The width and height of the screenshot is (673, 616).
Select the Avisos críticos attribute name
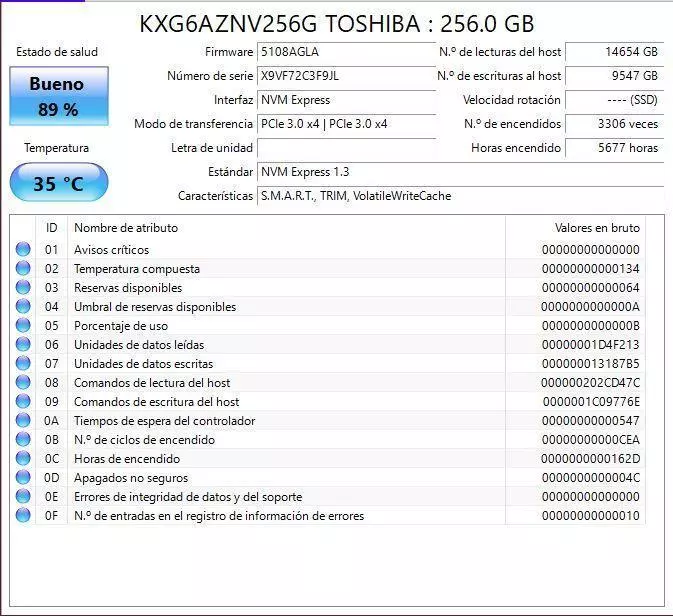point(112,250)
